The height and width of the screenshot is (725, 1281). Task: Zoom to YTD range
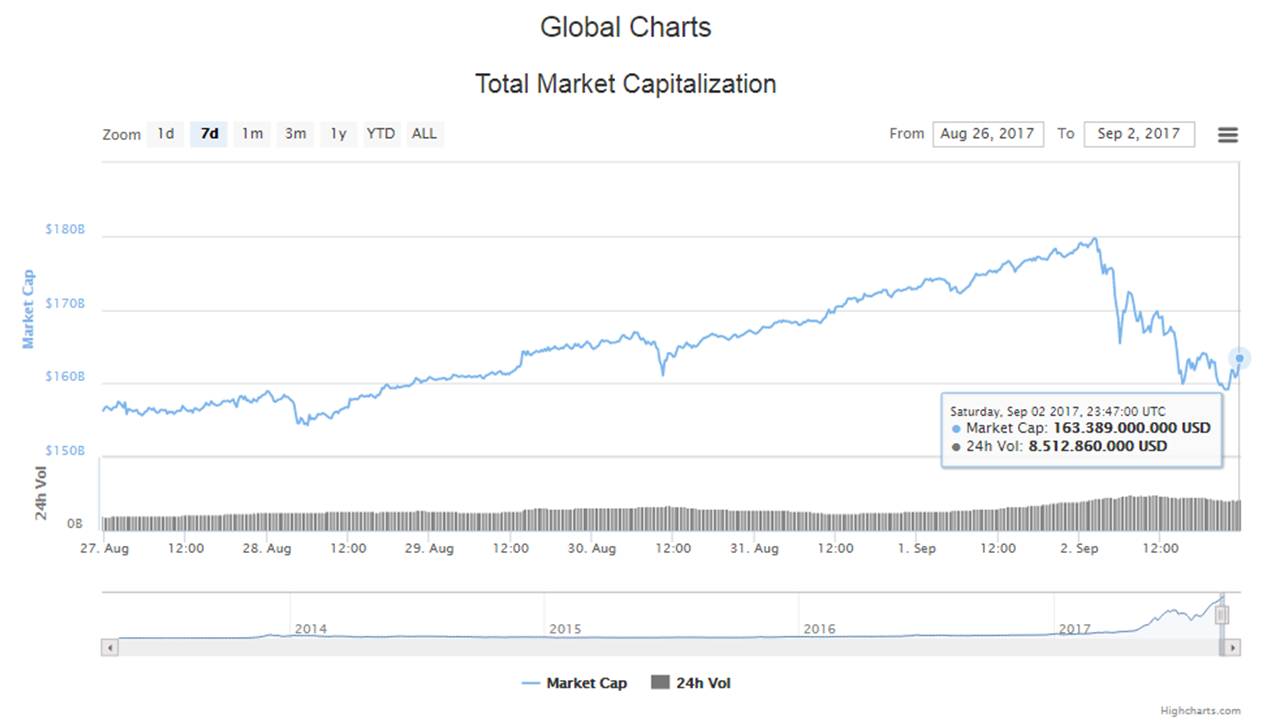click(x=381, y=134)
